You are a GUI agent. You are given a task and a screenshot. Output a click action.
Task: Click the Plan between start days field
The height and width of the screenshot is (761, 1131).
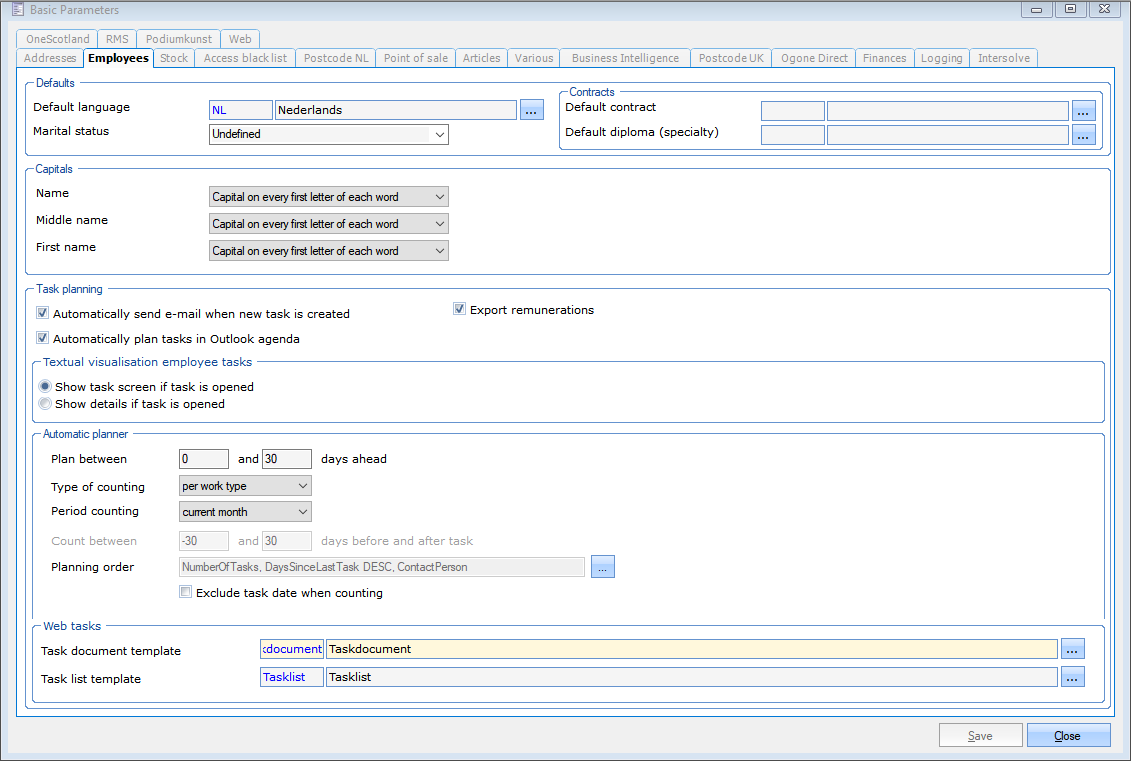coord(204,459)
